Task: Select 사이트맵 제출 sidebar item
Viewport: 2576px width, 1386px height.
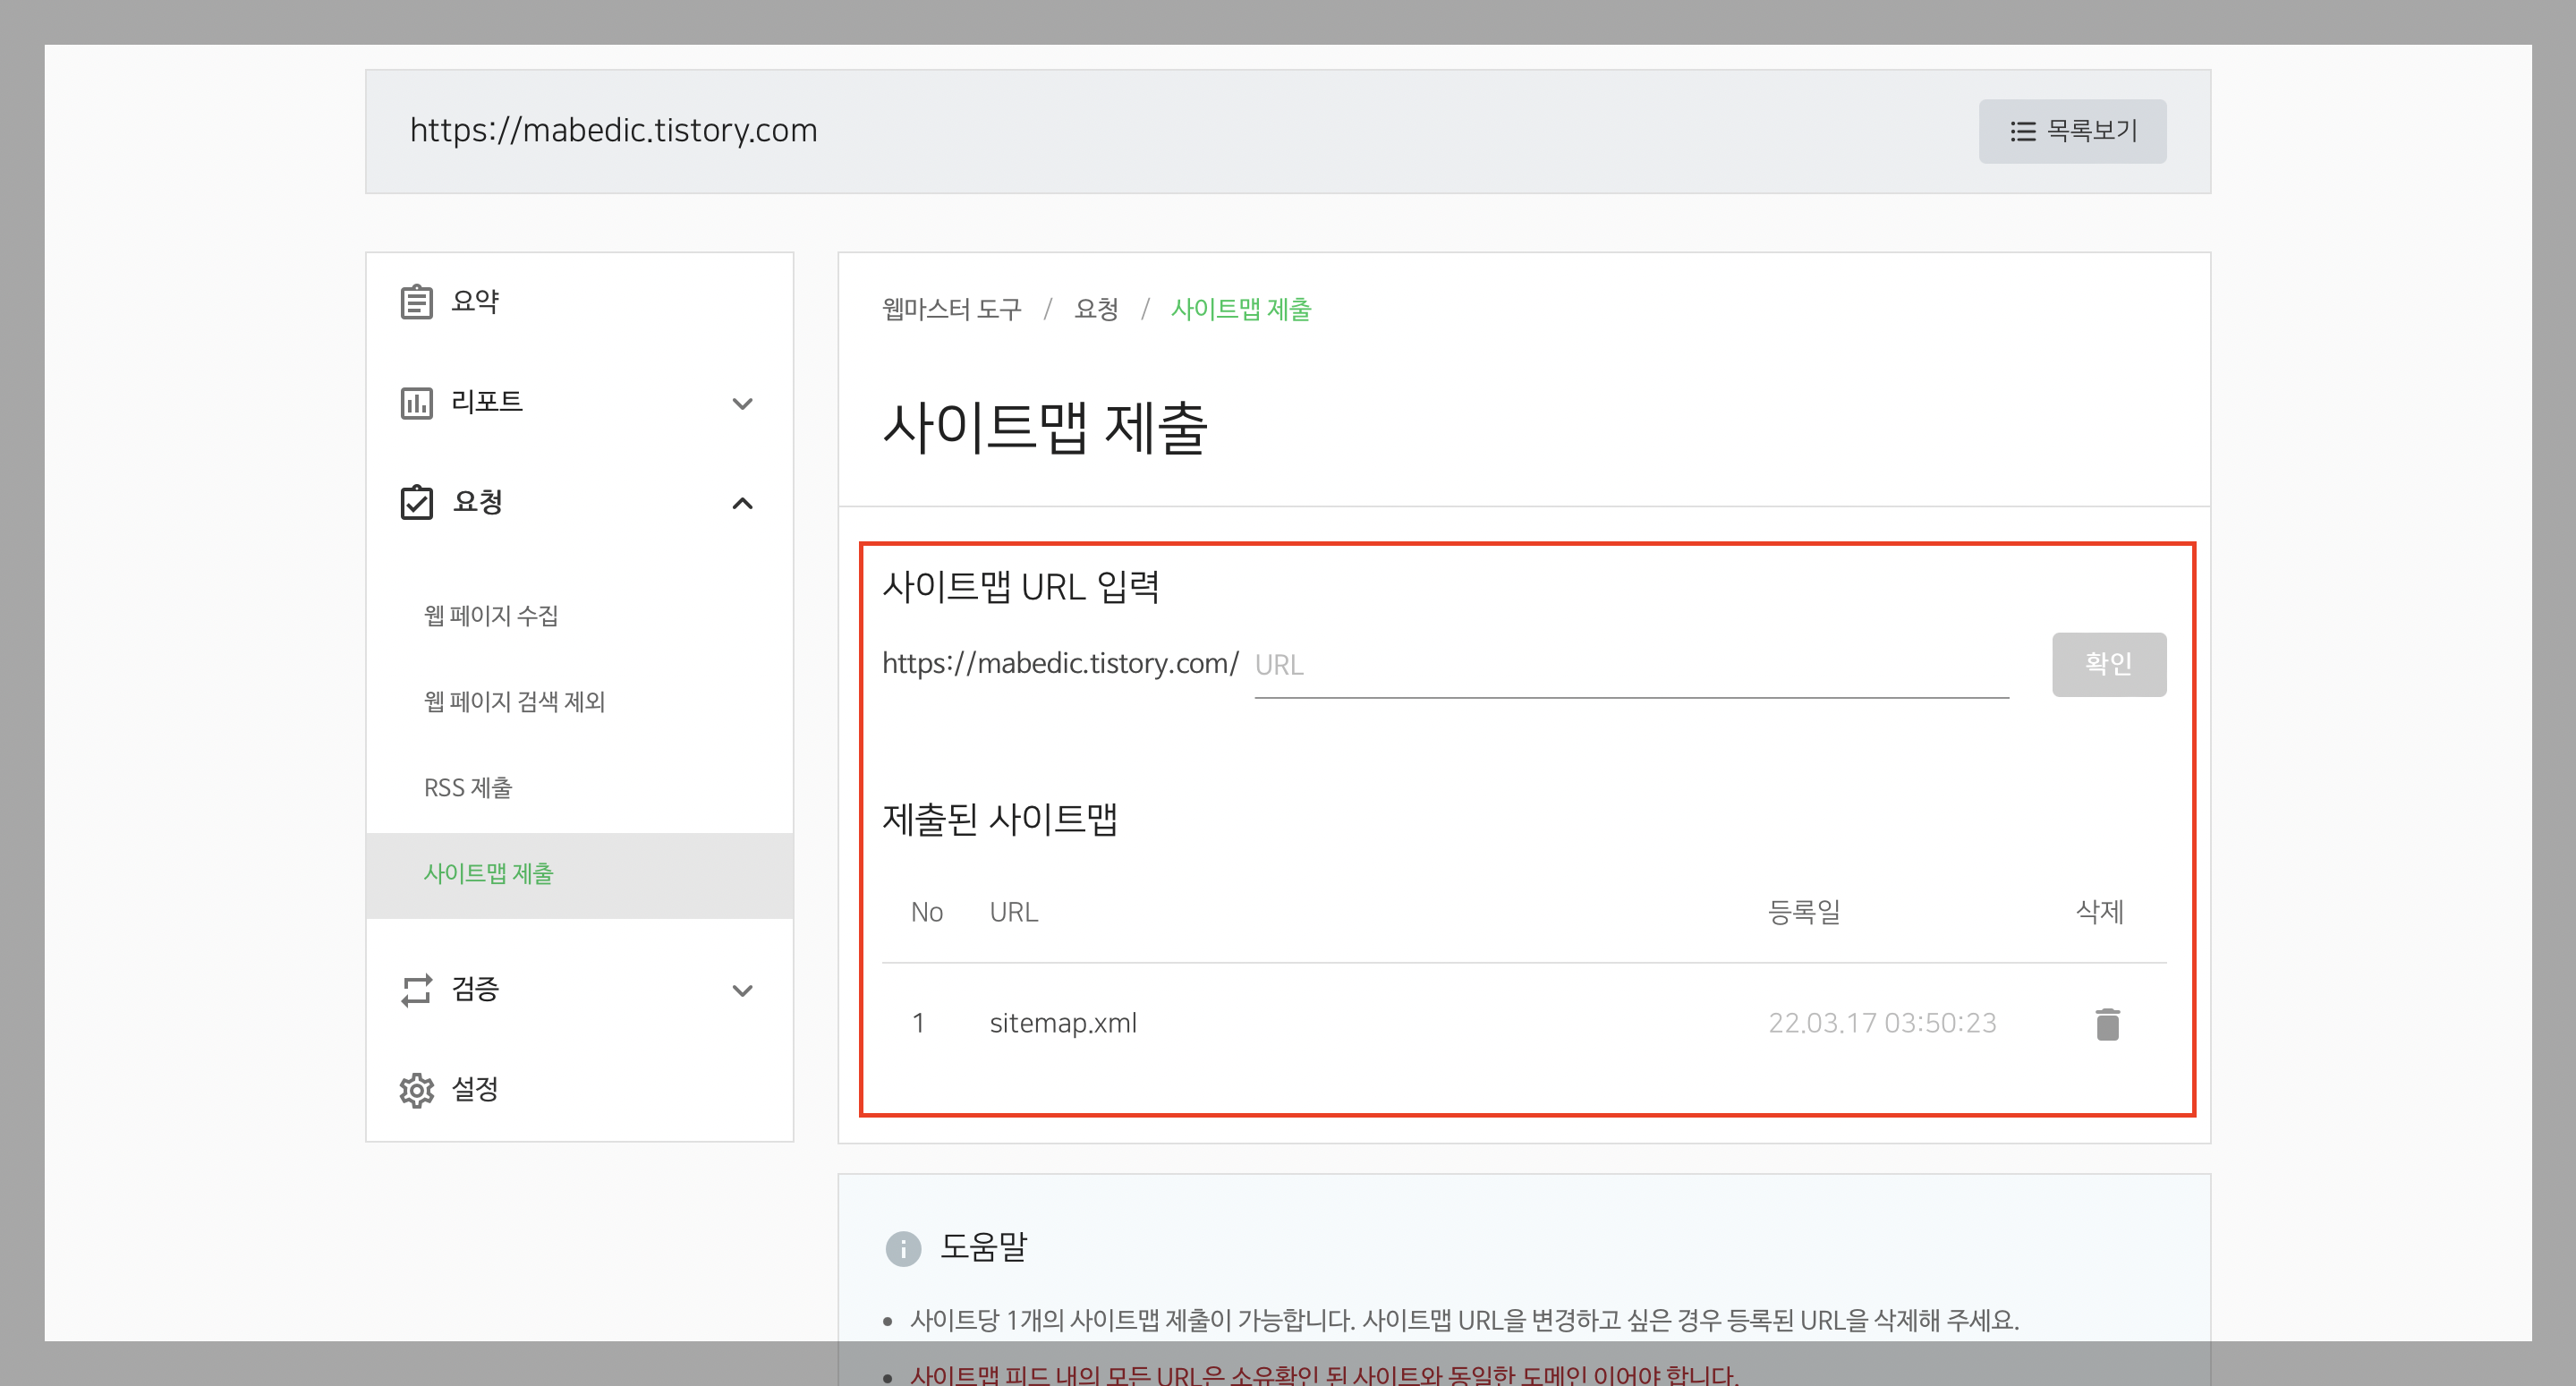Action: click(488, 874)
